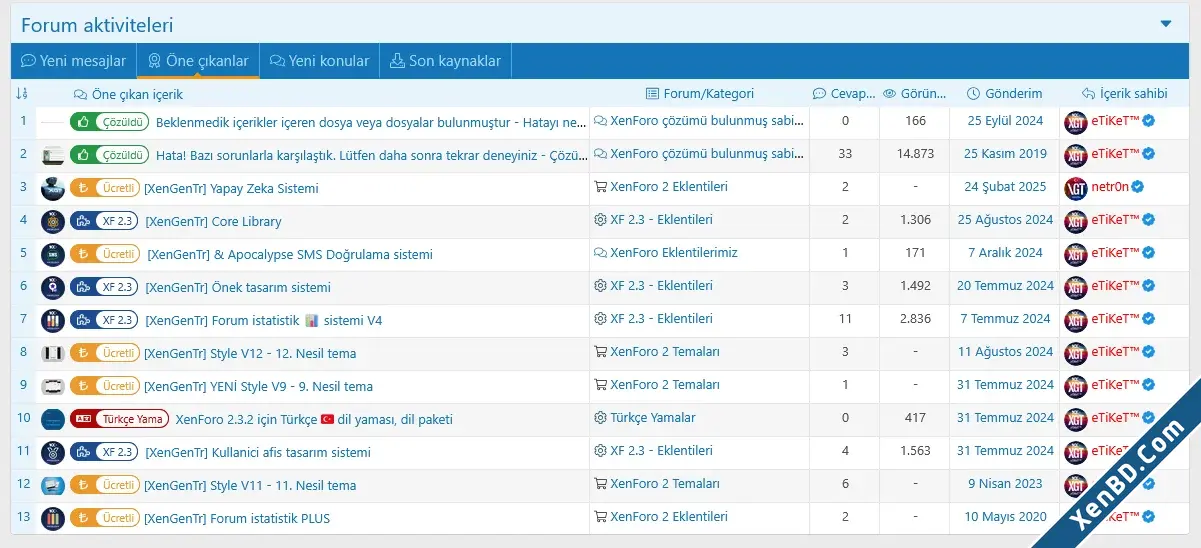Click netr0n avatar icon

click(1076, 188)
